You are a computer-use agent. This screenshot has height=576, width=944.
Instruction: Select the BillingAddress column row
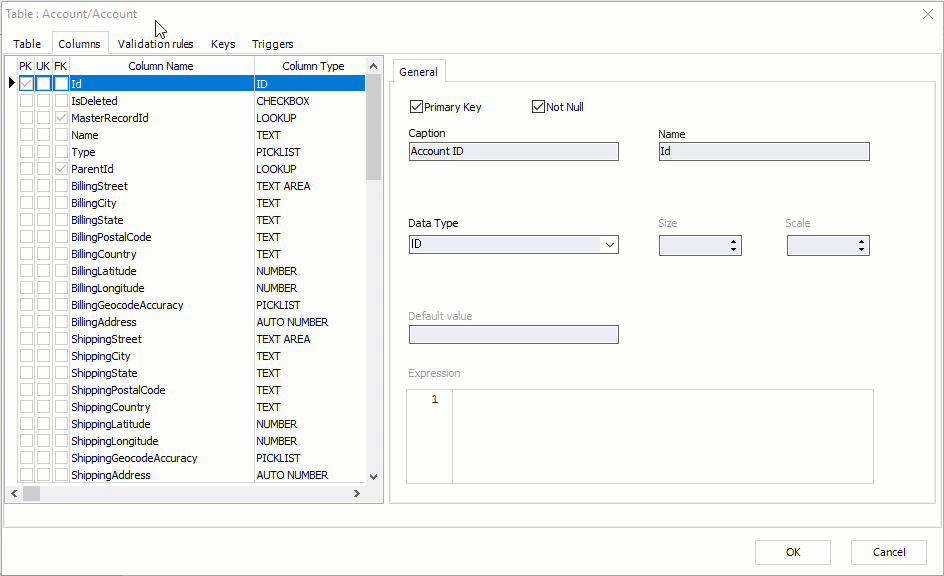point(191,322)
